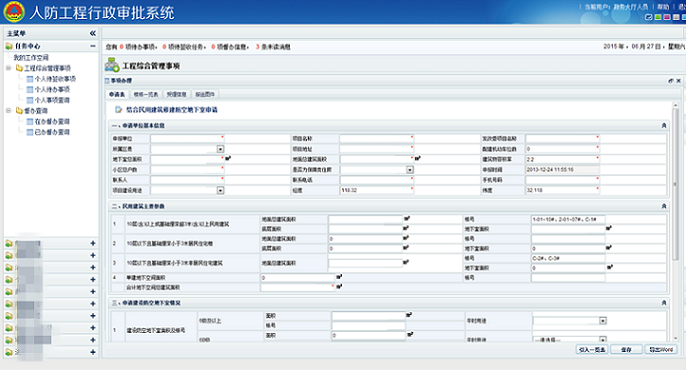The width and height of the screenshot is (686, 370).
Task: Collapse section one basic info panel
Action: pyautogui.click(x=664, y=126)
